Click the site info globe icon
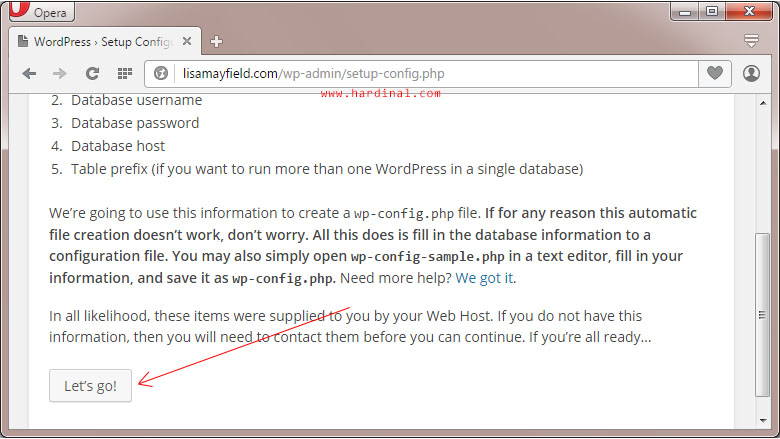Image resolution: width=780 pixels, height=439 pixels. pyautogui.click(x=161, y=74)
